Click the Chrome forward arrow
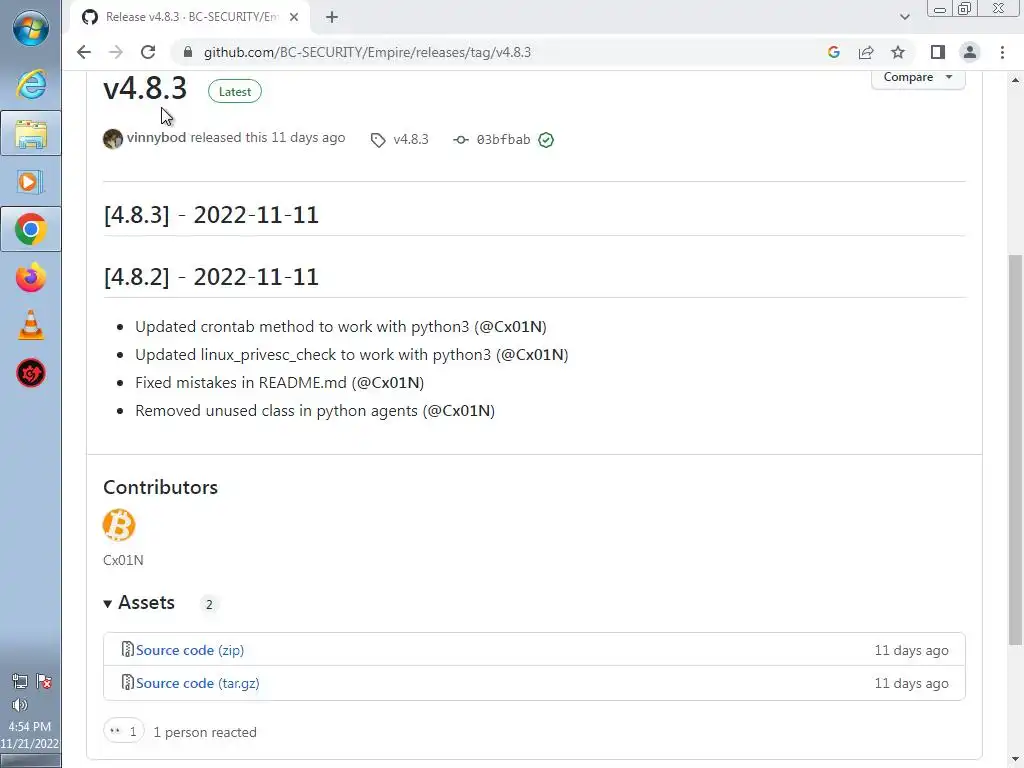This screenshot has height=768, width=1024. coord(116,52)
